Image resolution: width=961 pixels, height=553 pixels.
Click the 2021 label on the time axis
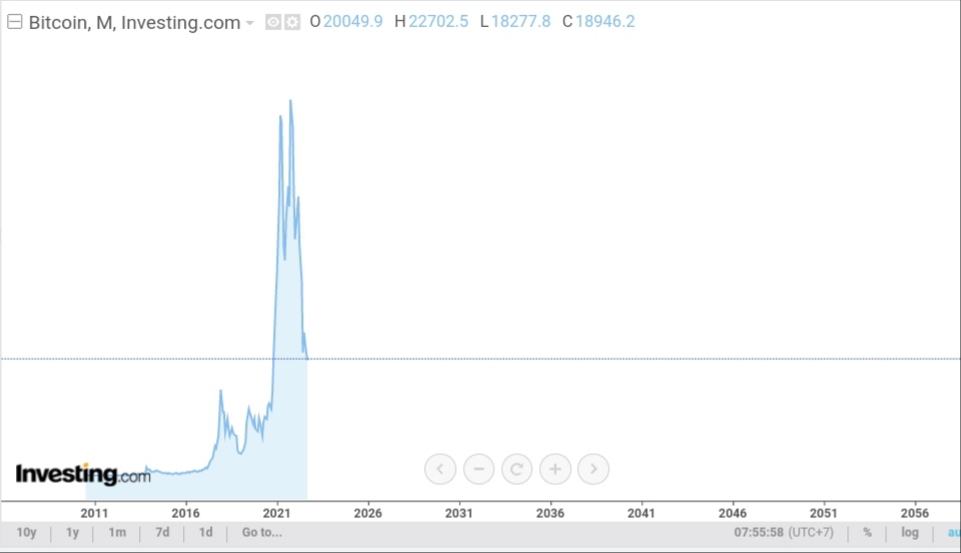(x=276, y=513)
